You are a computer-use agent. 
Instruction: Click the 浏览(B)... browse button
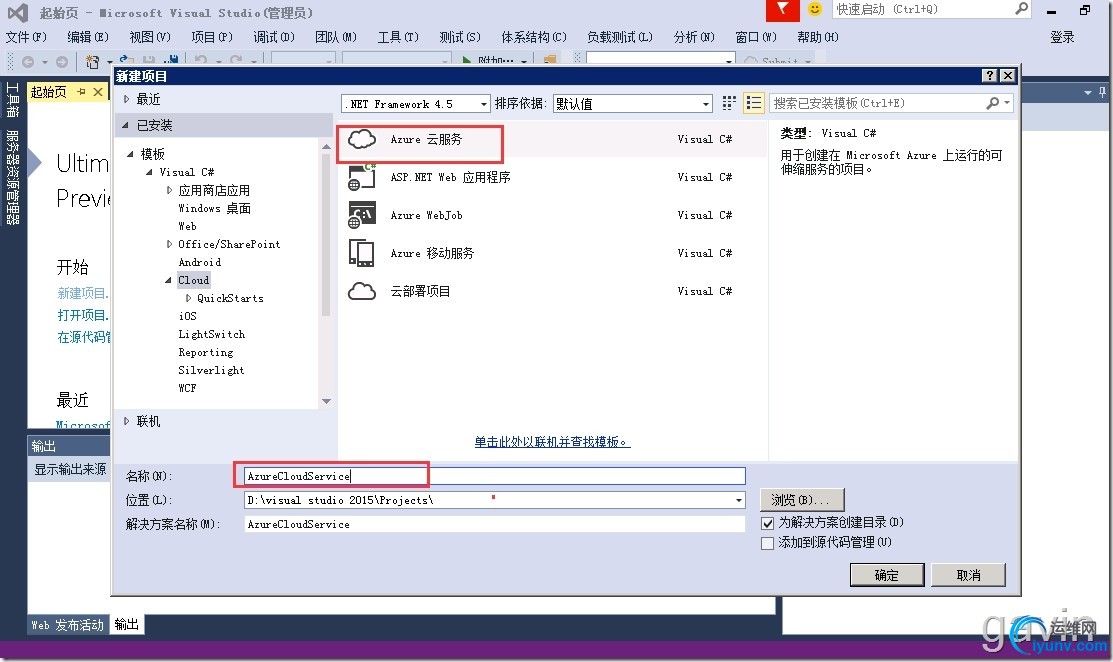click(x=802, y=500)
